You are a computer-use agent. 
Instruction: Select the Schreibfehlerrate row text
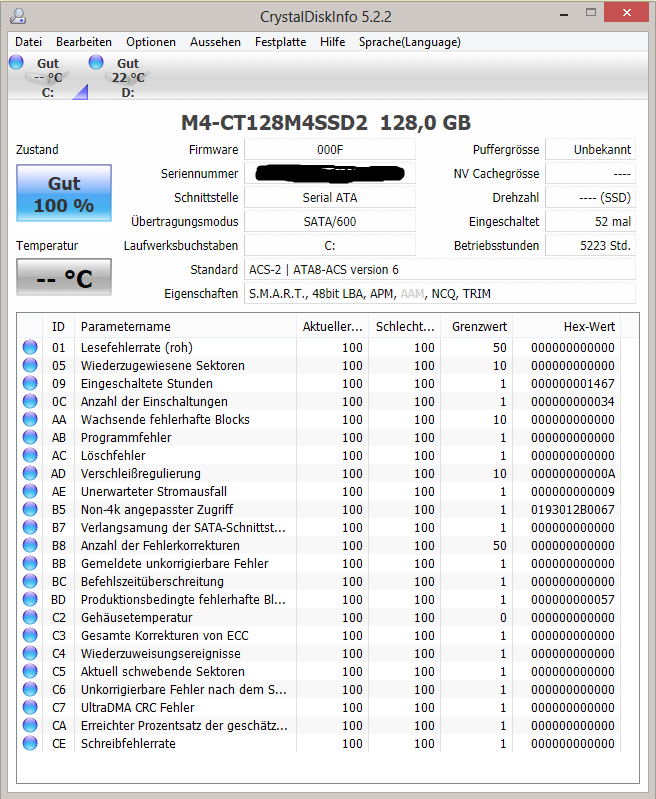[x=128, y=743]
